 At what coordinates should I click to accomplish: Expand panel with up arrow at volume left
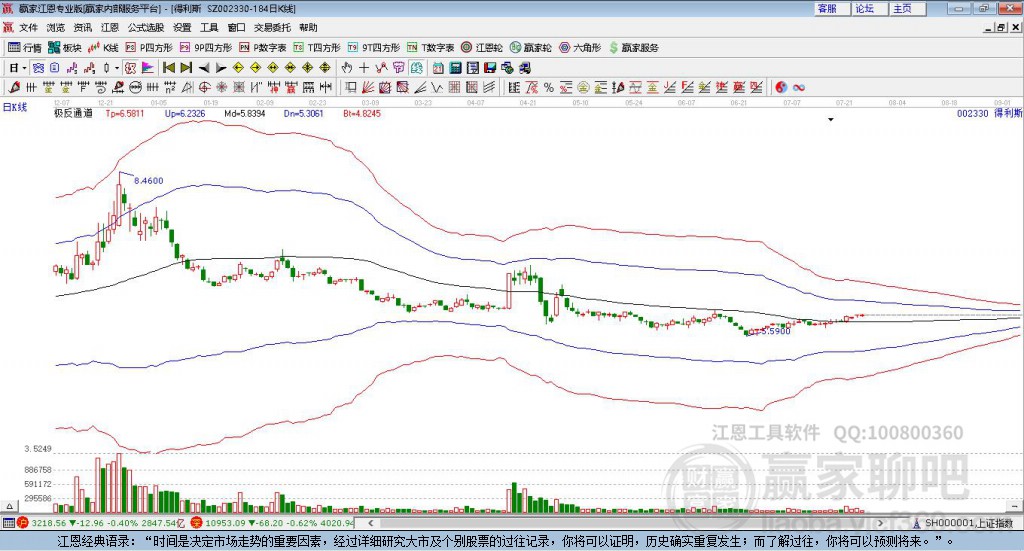coord(9,506)
